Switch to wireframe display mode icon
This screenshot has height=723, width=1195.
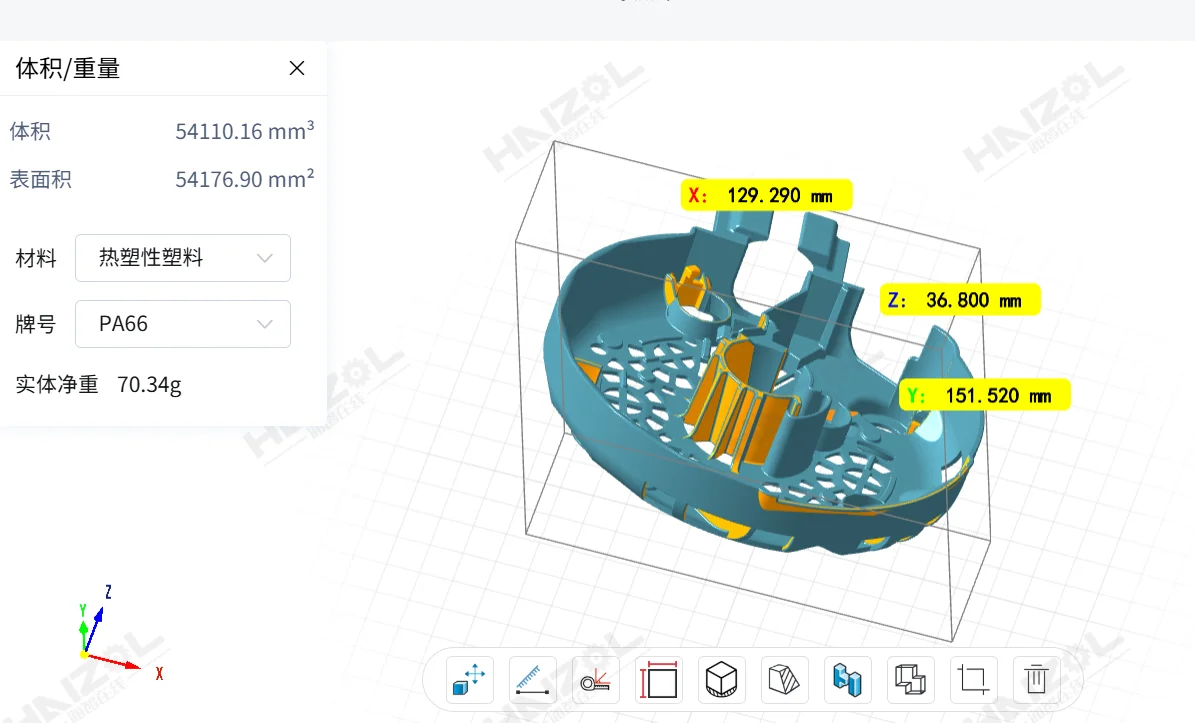pos(910,679)
